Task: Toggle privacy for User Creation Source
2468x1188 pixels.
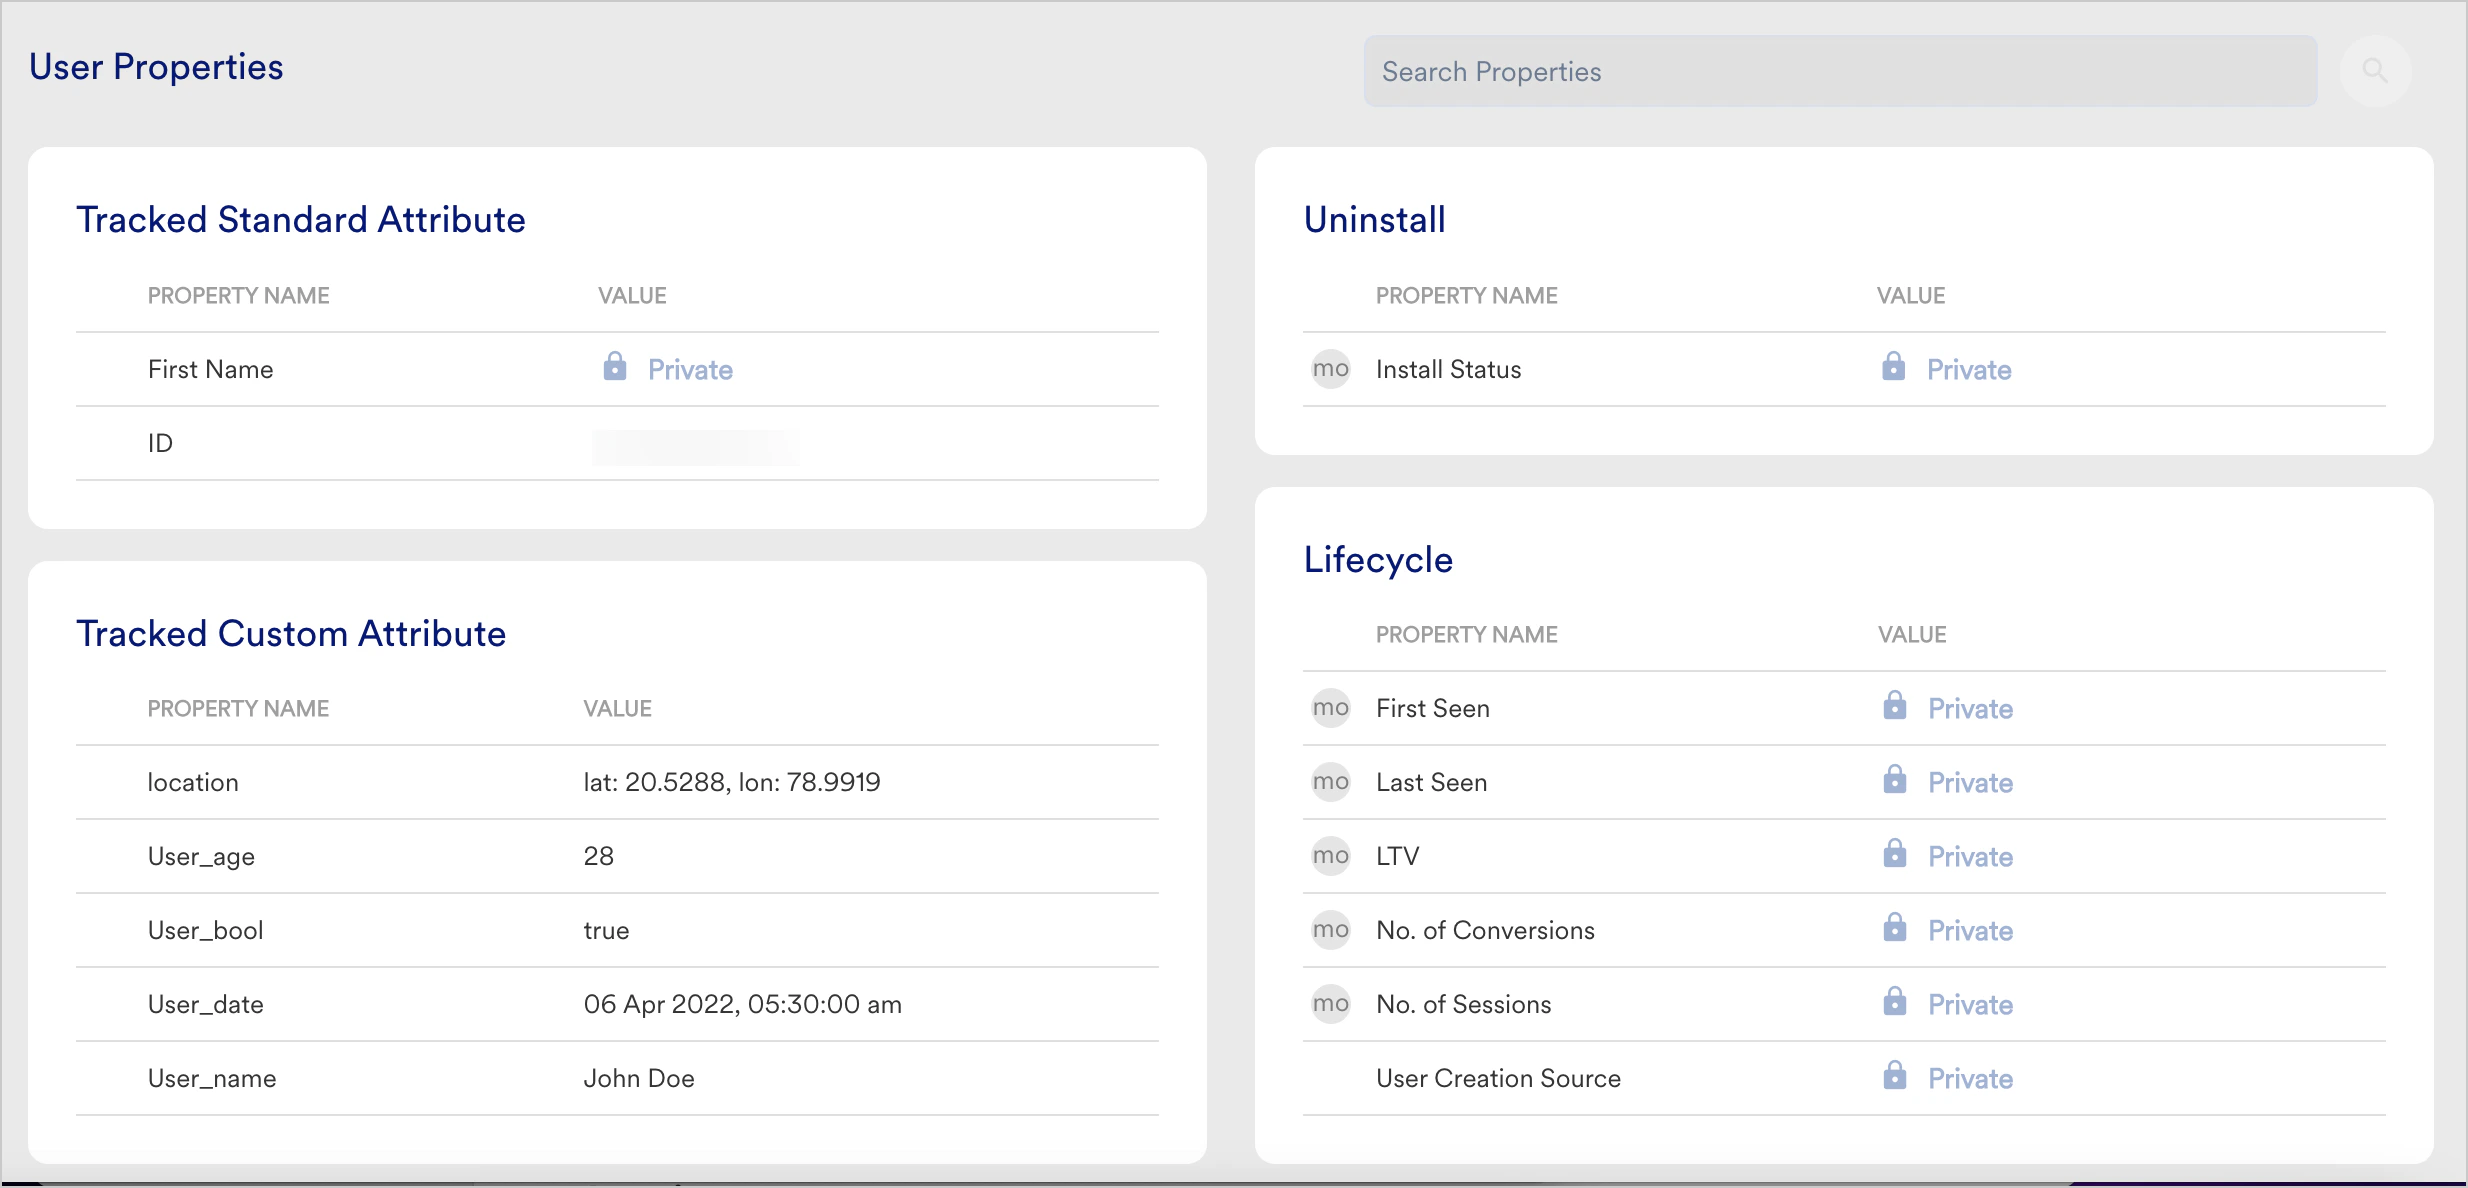Action: click(1969, 1078)
